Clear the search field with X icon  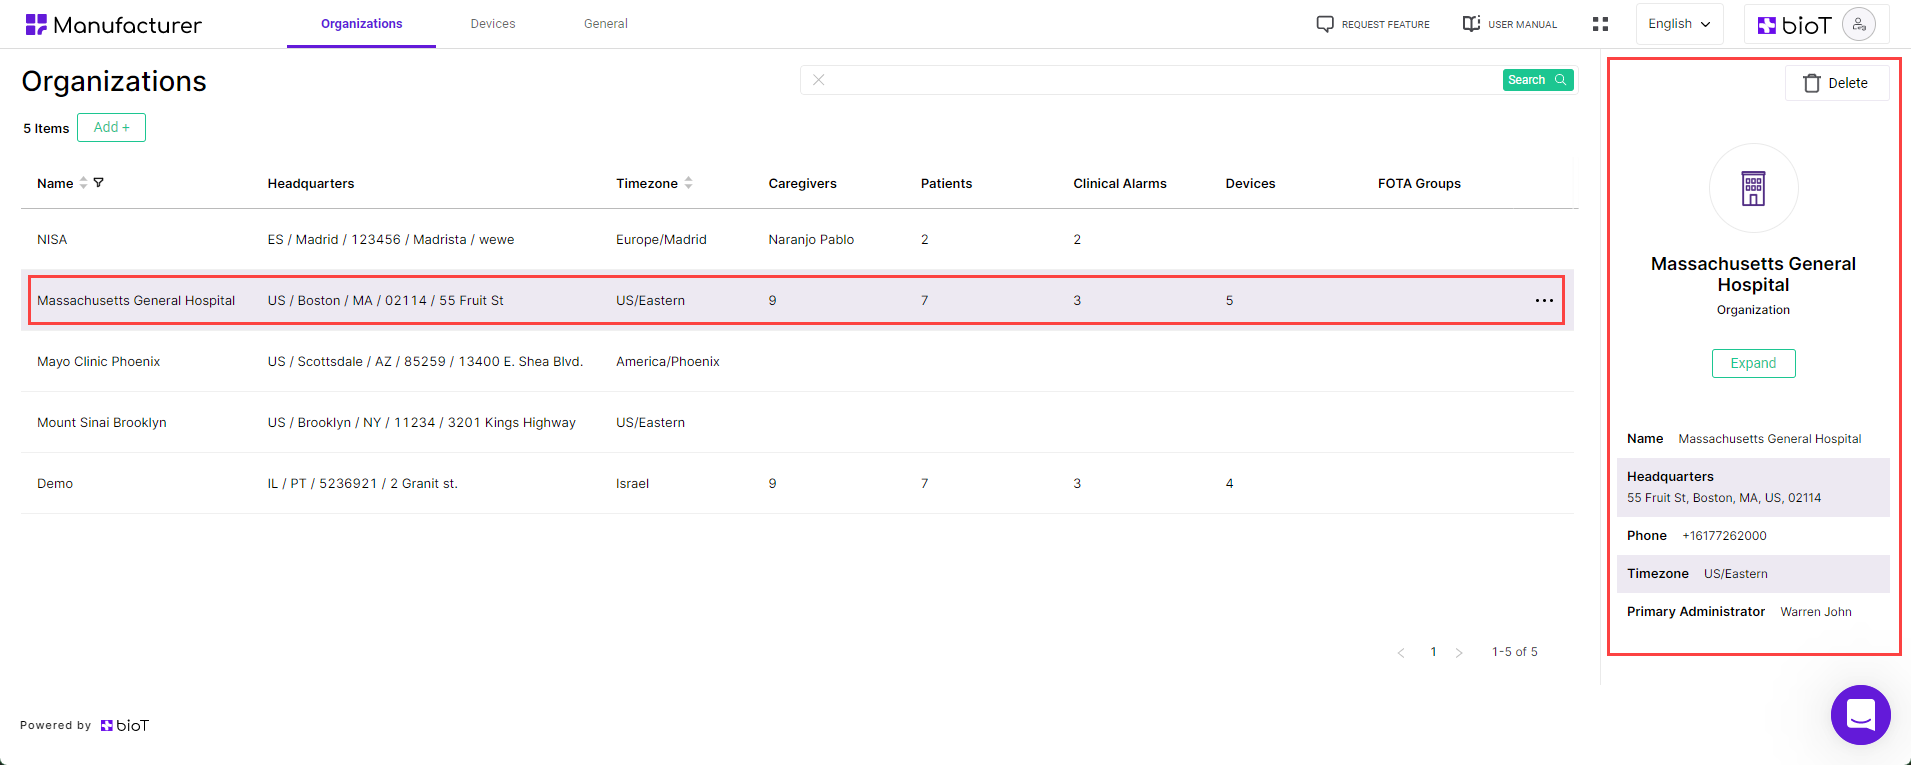[818, 80]
